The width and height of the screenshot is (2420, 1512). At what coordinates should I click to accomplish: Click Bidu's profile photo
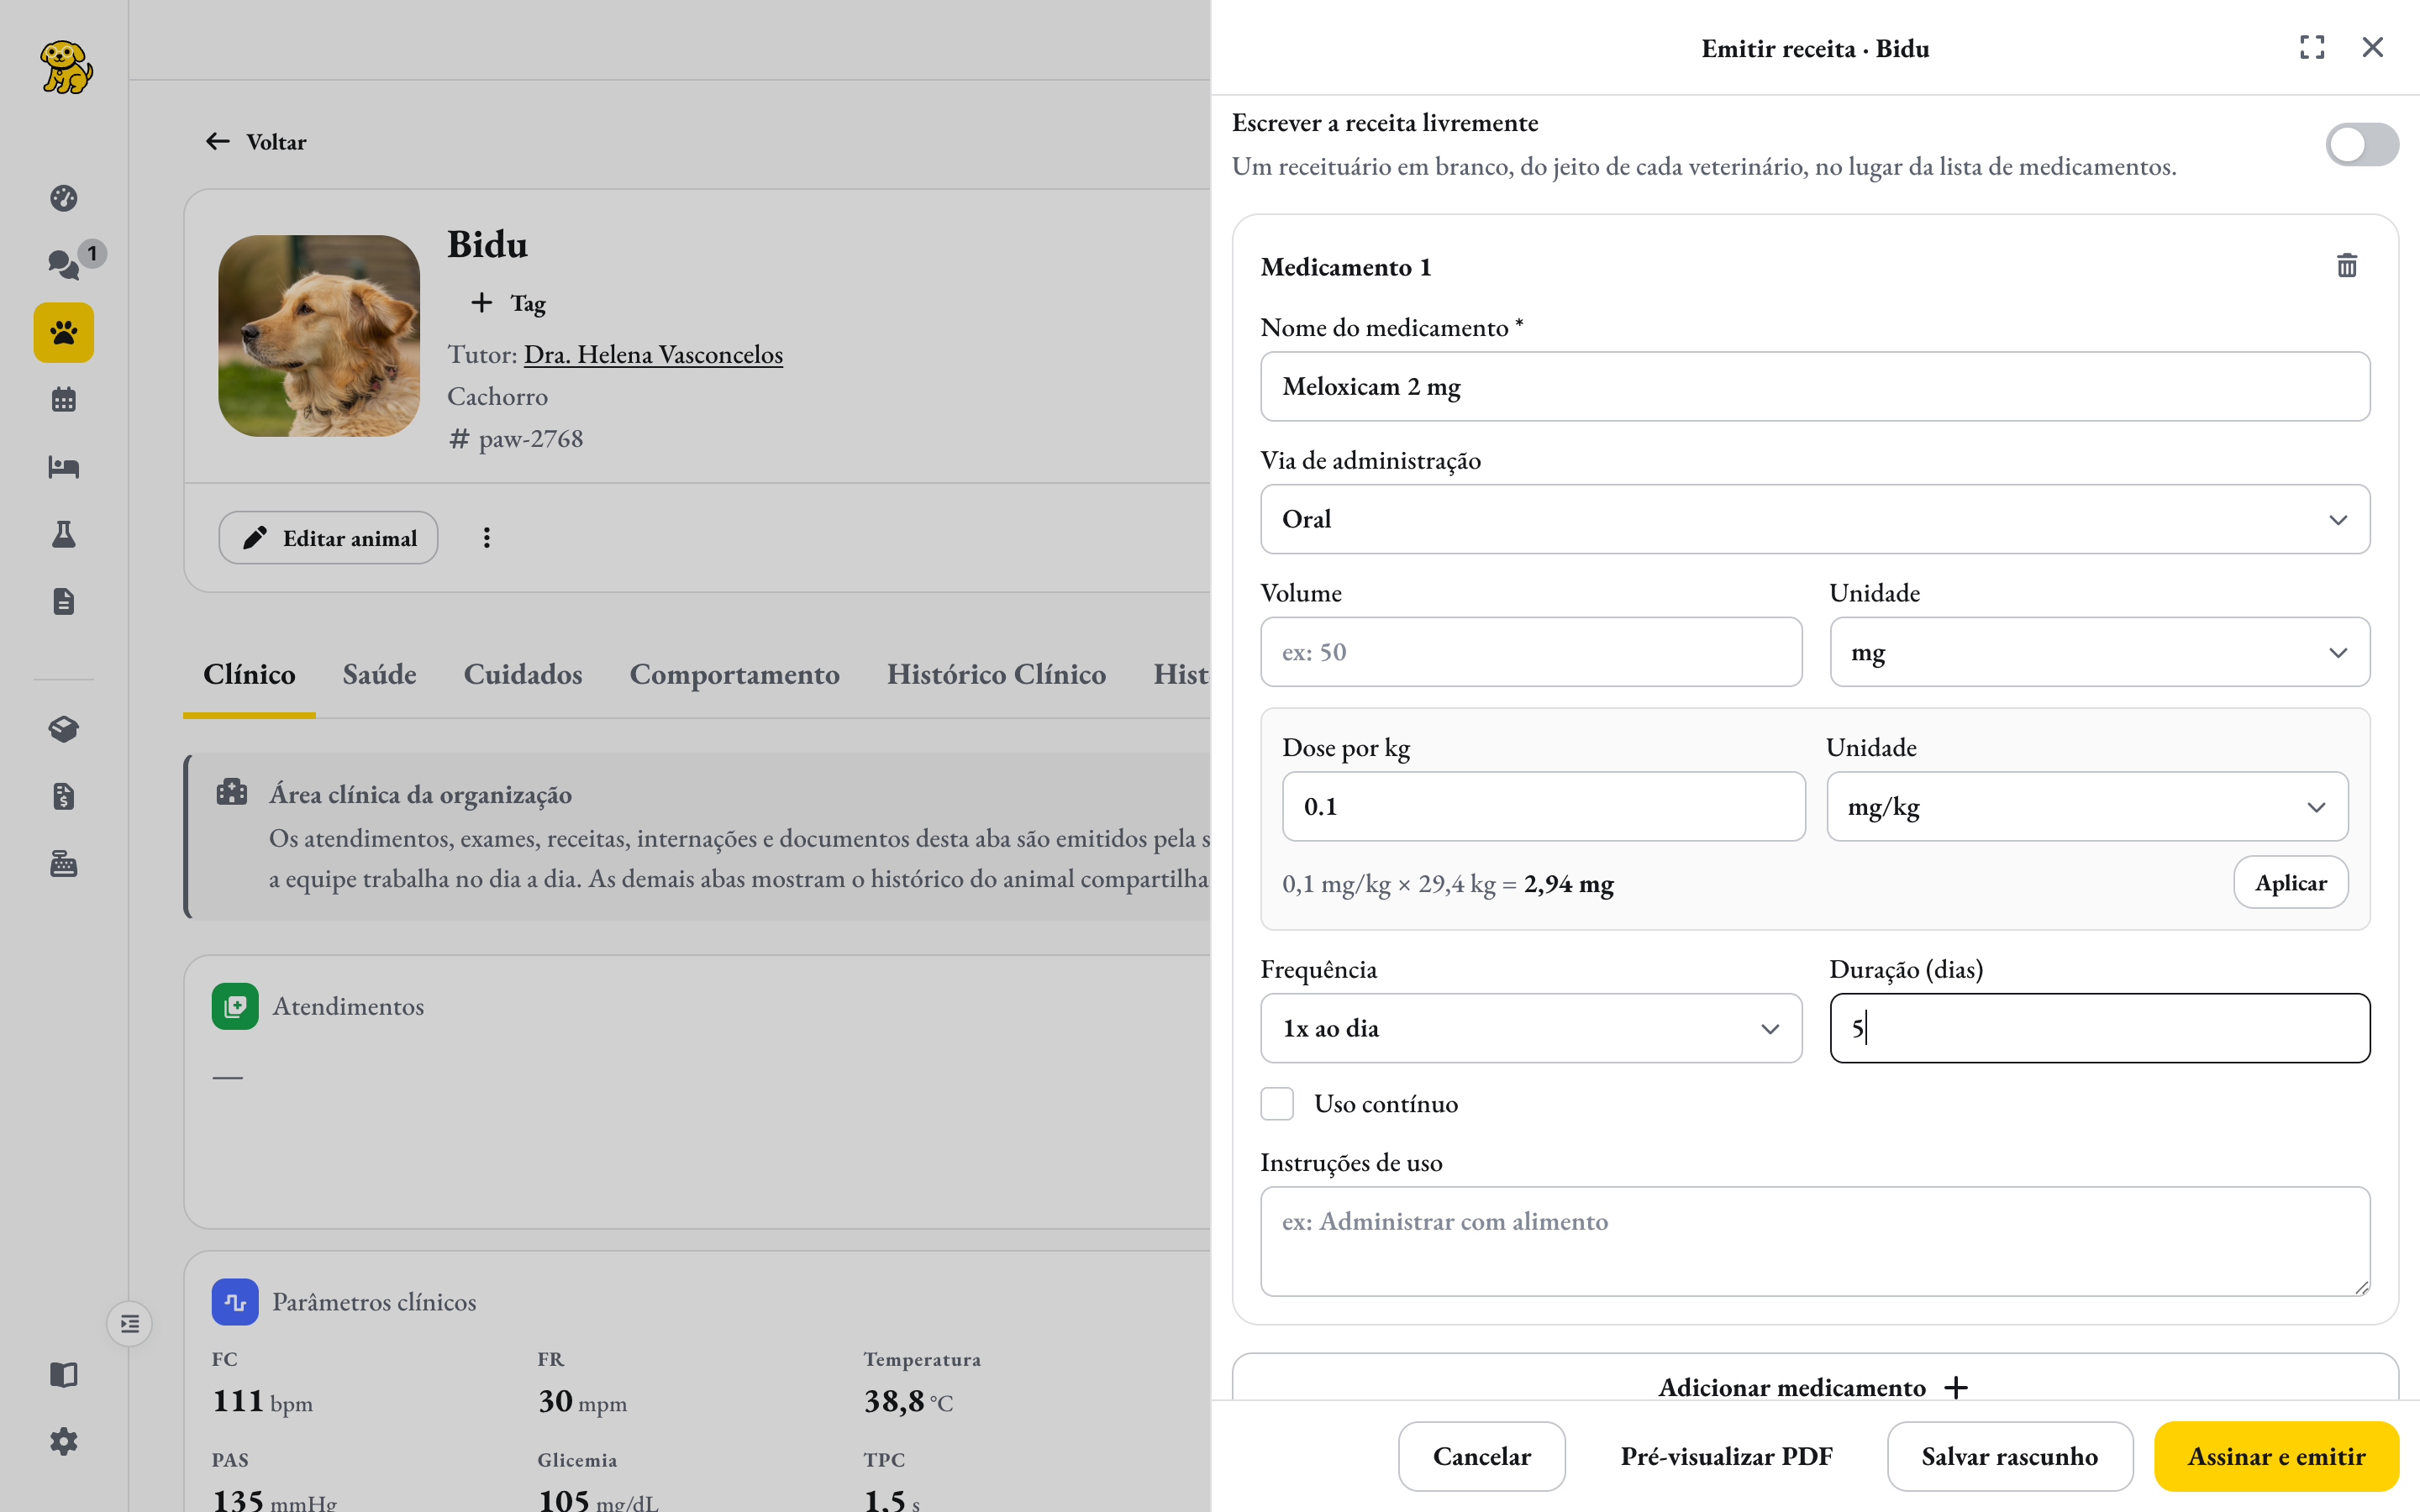coord(319,336)
